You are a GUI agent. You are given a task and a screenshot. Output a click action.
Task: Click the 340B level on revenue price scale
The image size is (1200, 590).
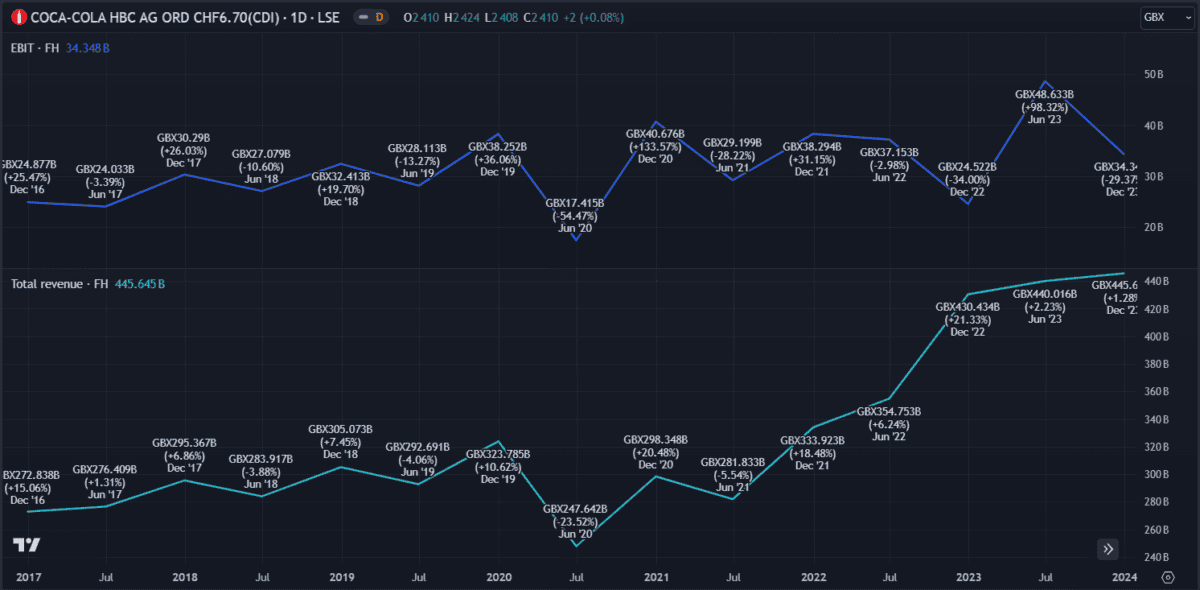coord(1157,420)
